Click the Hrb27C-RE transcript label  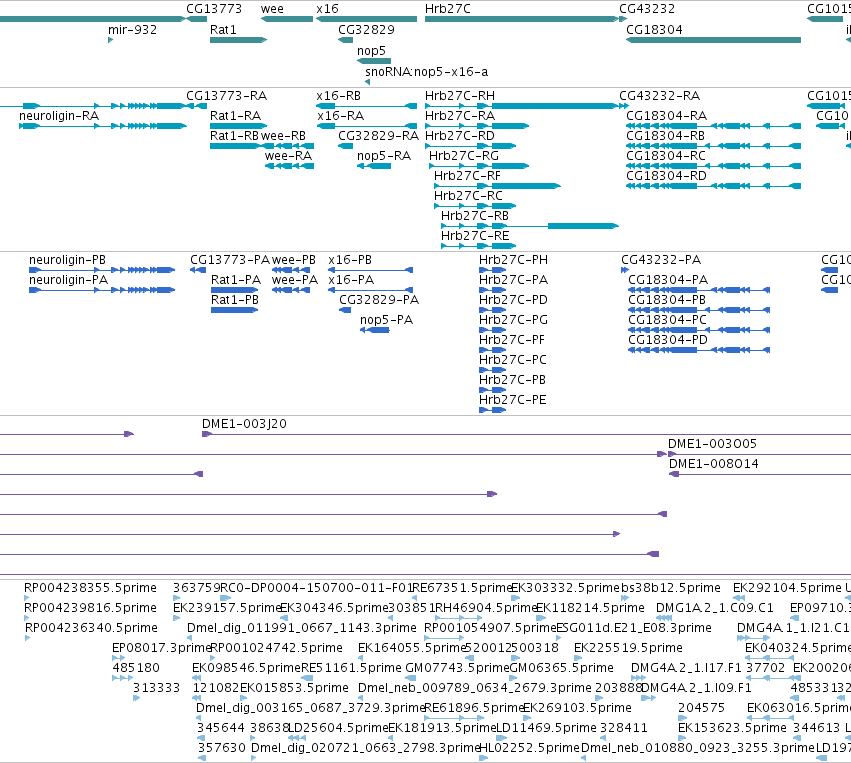click(475, 236)
